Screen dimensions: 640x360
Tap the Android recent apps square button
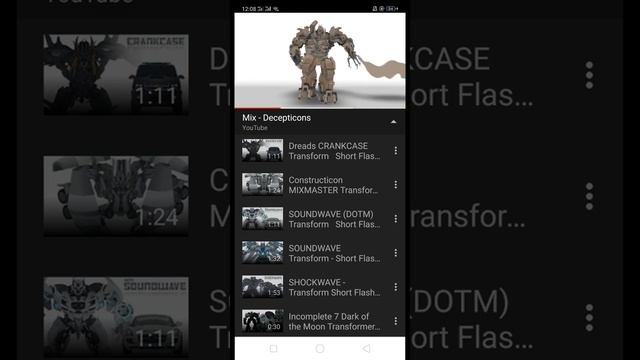[x=273, y=348]
